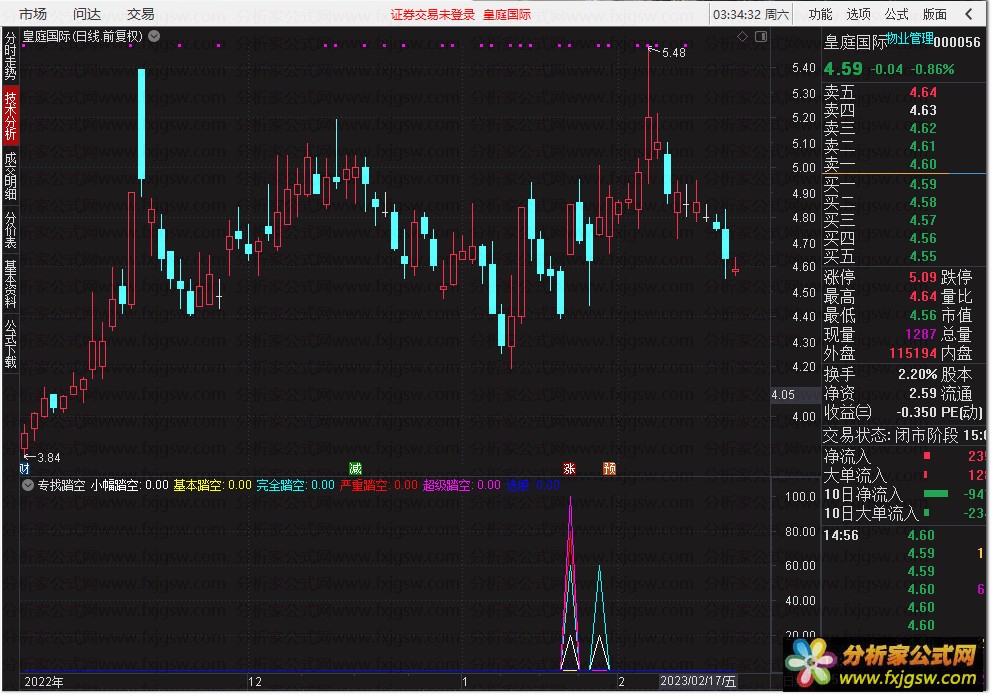This screenshot has width=993, height=695.
Task: Click the clock showing 03:34:32 周六
Action: (750, 14)
